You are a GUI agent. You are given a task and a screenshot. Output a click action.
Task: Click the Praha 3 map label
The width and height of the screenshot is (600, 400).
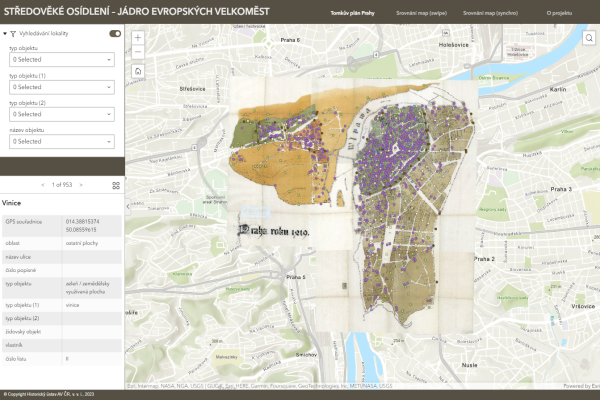click(x=561, y=189)
